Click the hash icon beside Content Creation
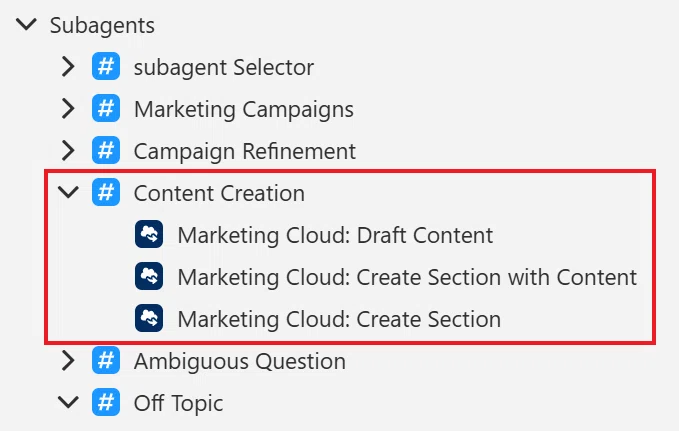The image size is (679, 431). pos(106,192)
